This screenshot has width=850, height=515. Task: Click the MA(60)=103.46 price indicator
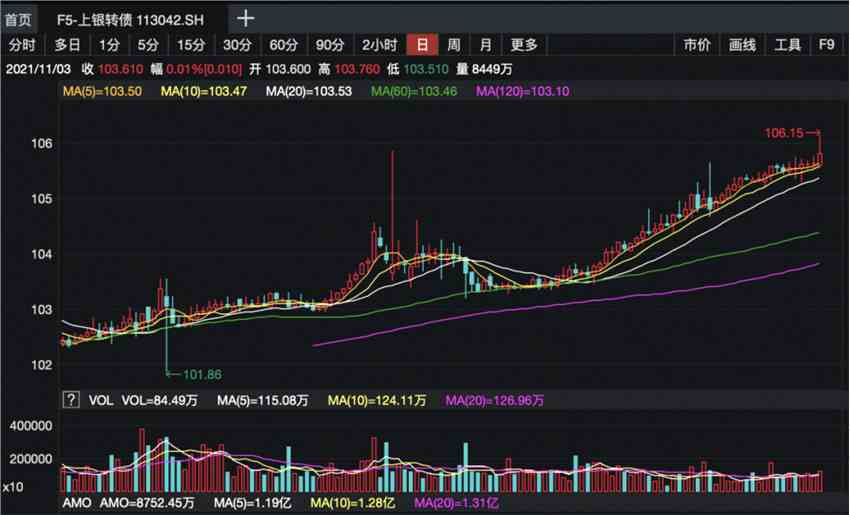point(414,92)
